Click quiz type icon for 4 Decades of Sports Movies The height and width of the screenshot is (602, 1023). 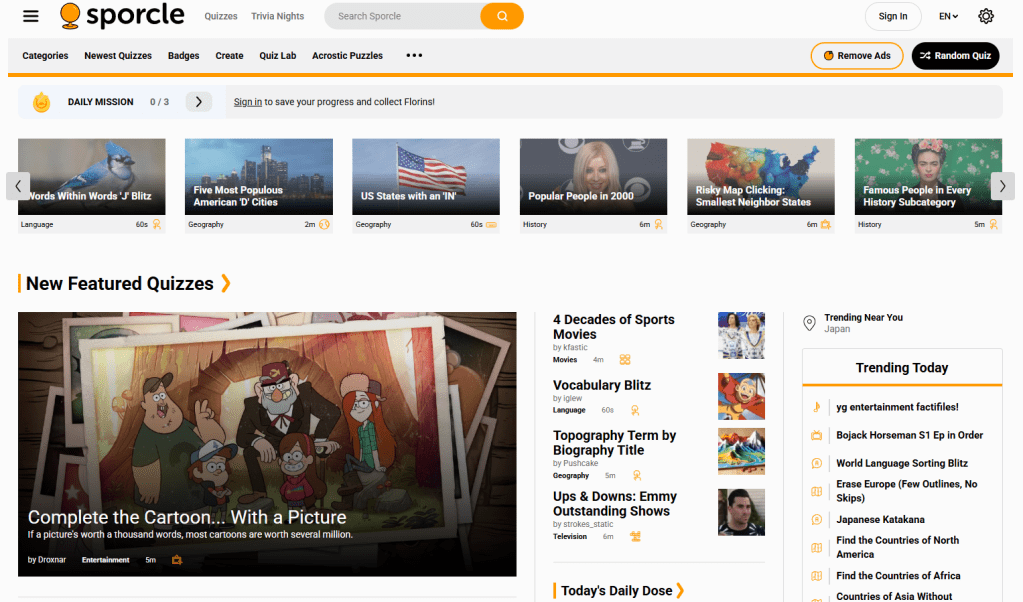pos(625,359)
